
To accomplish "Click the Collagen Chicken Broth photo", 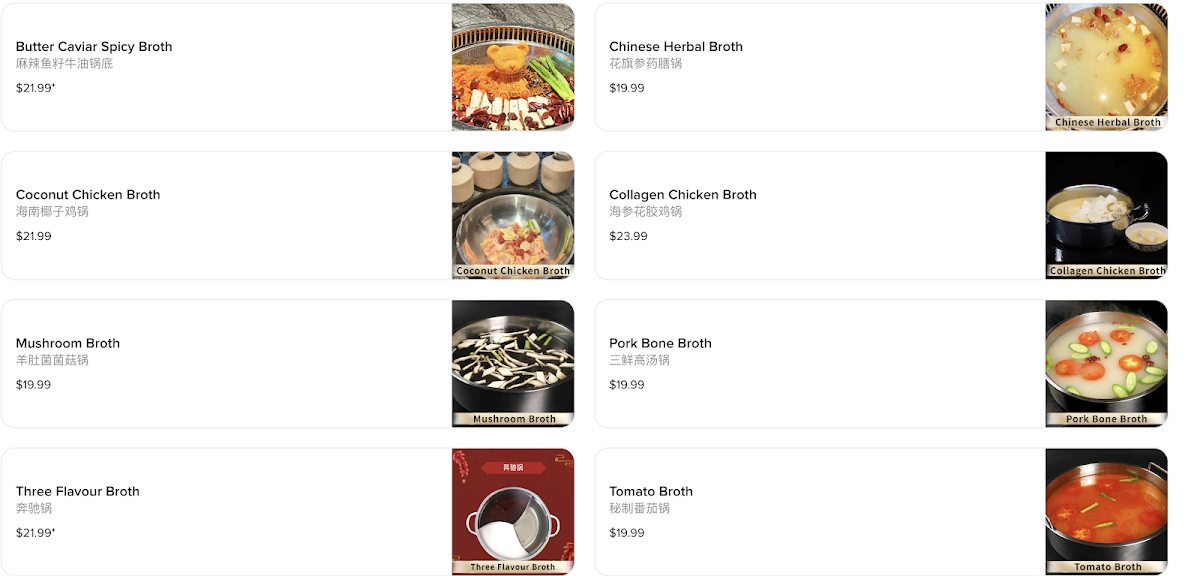I will (x=1106, y=215).
